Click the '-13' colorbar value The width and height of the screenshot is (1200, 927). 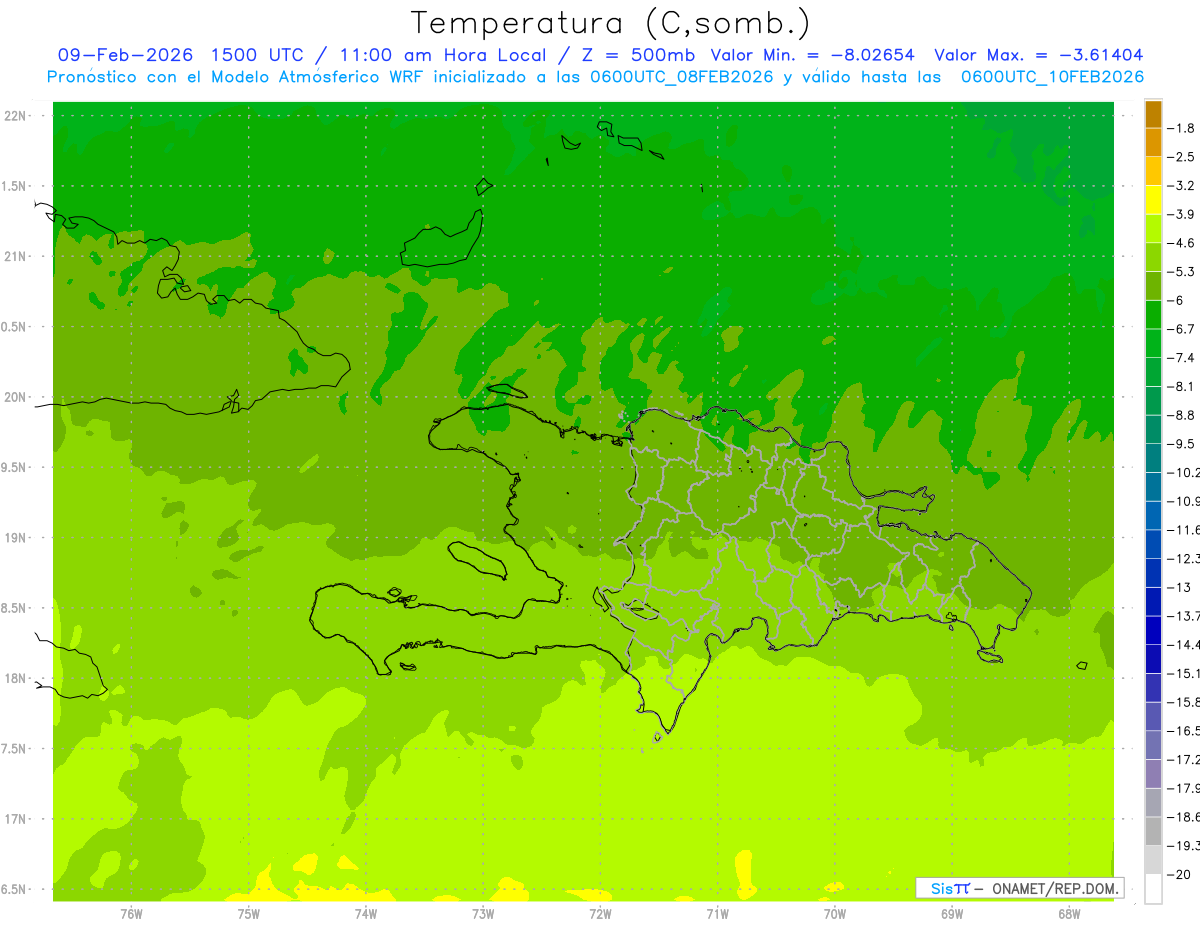tap(1181, 587)
